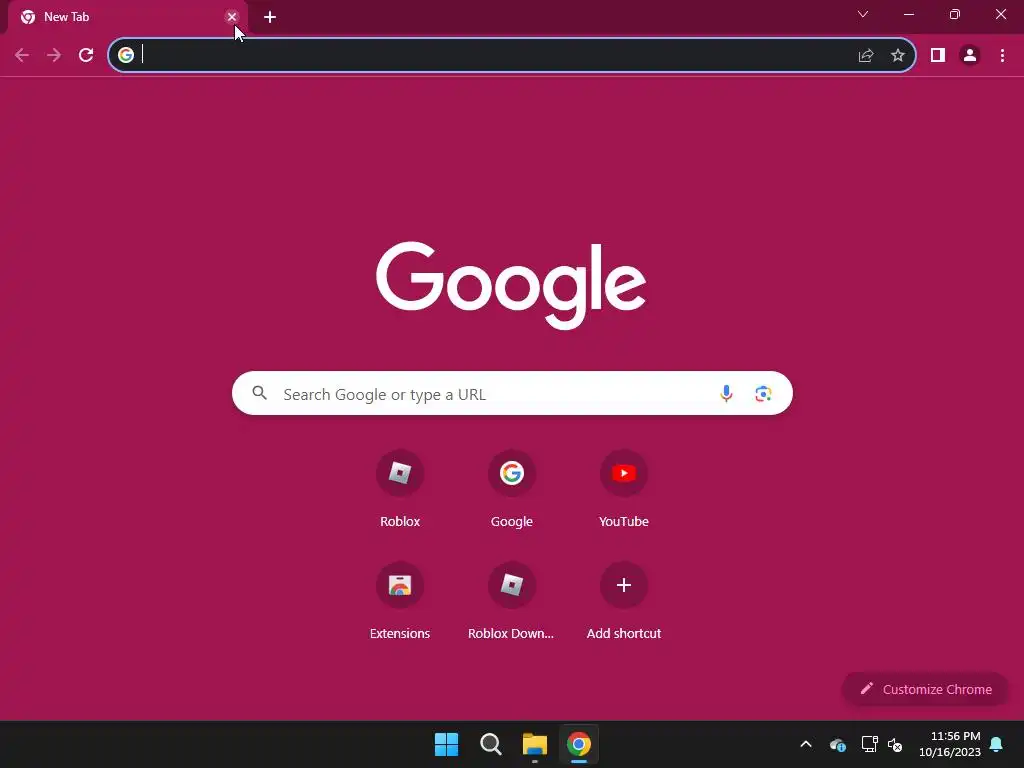Viewport: 1024px width, 768px height.
Task: Share this page icon
Action: click(x=866, y=56)
